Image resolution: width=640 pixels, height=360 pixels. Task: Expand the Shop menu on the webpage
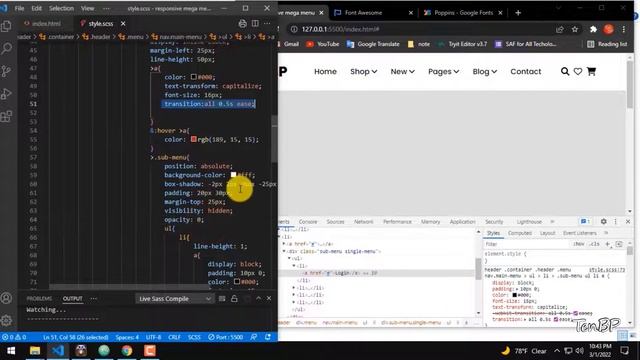pyautogui.click(x=363, y=71)
